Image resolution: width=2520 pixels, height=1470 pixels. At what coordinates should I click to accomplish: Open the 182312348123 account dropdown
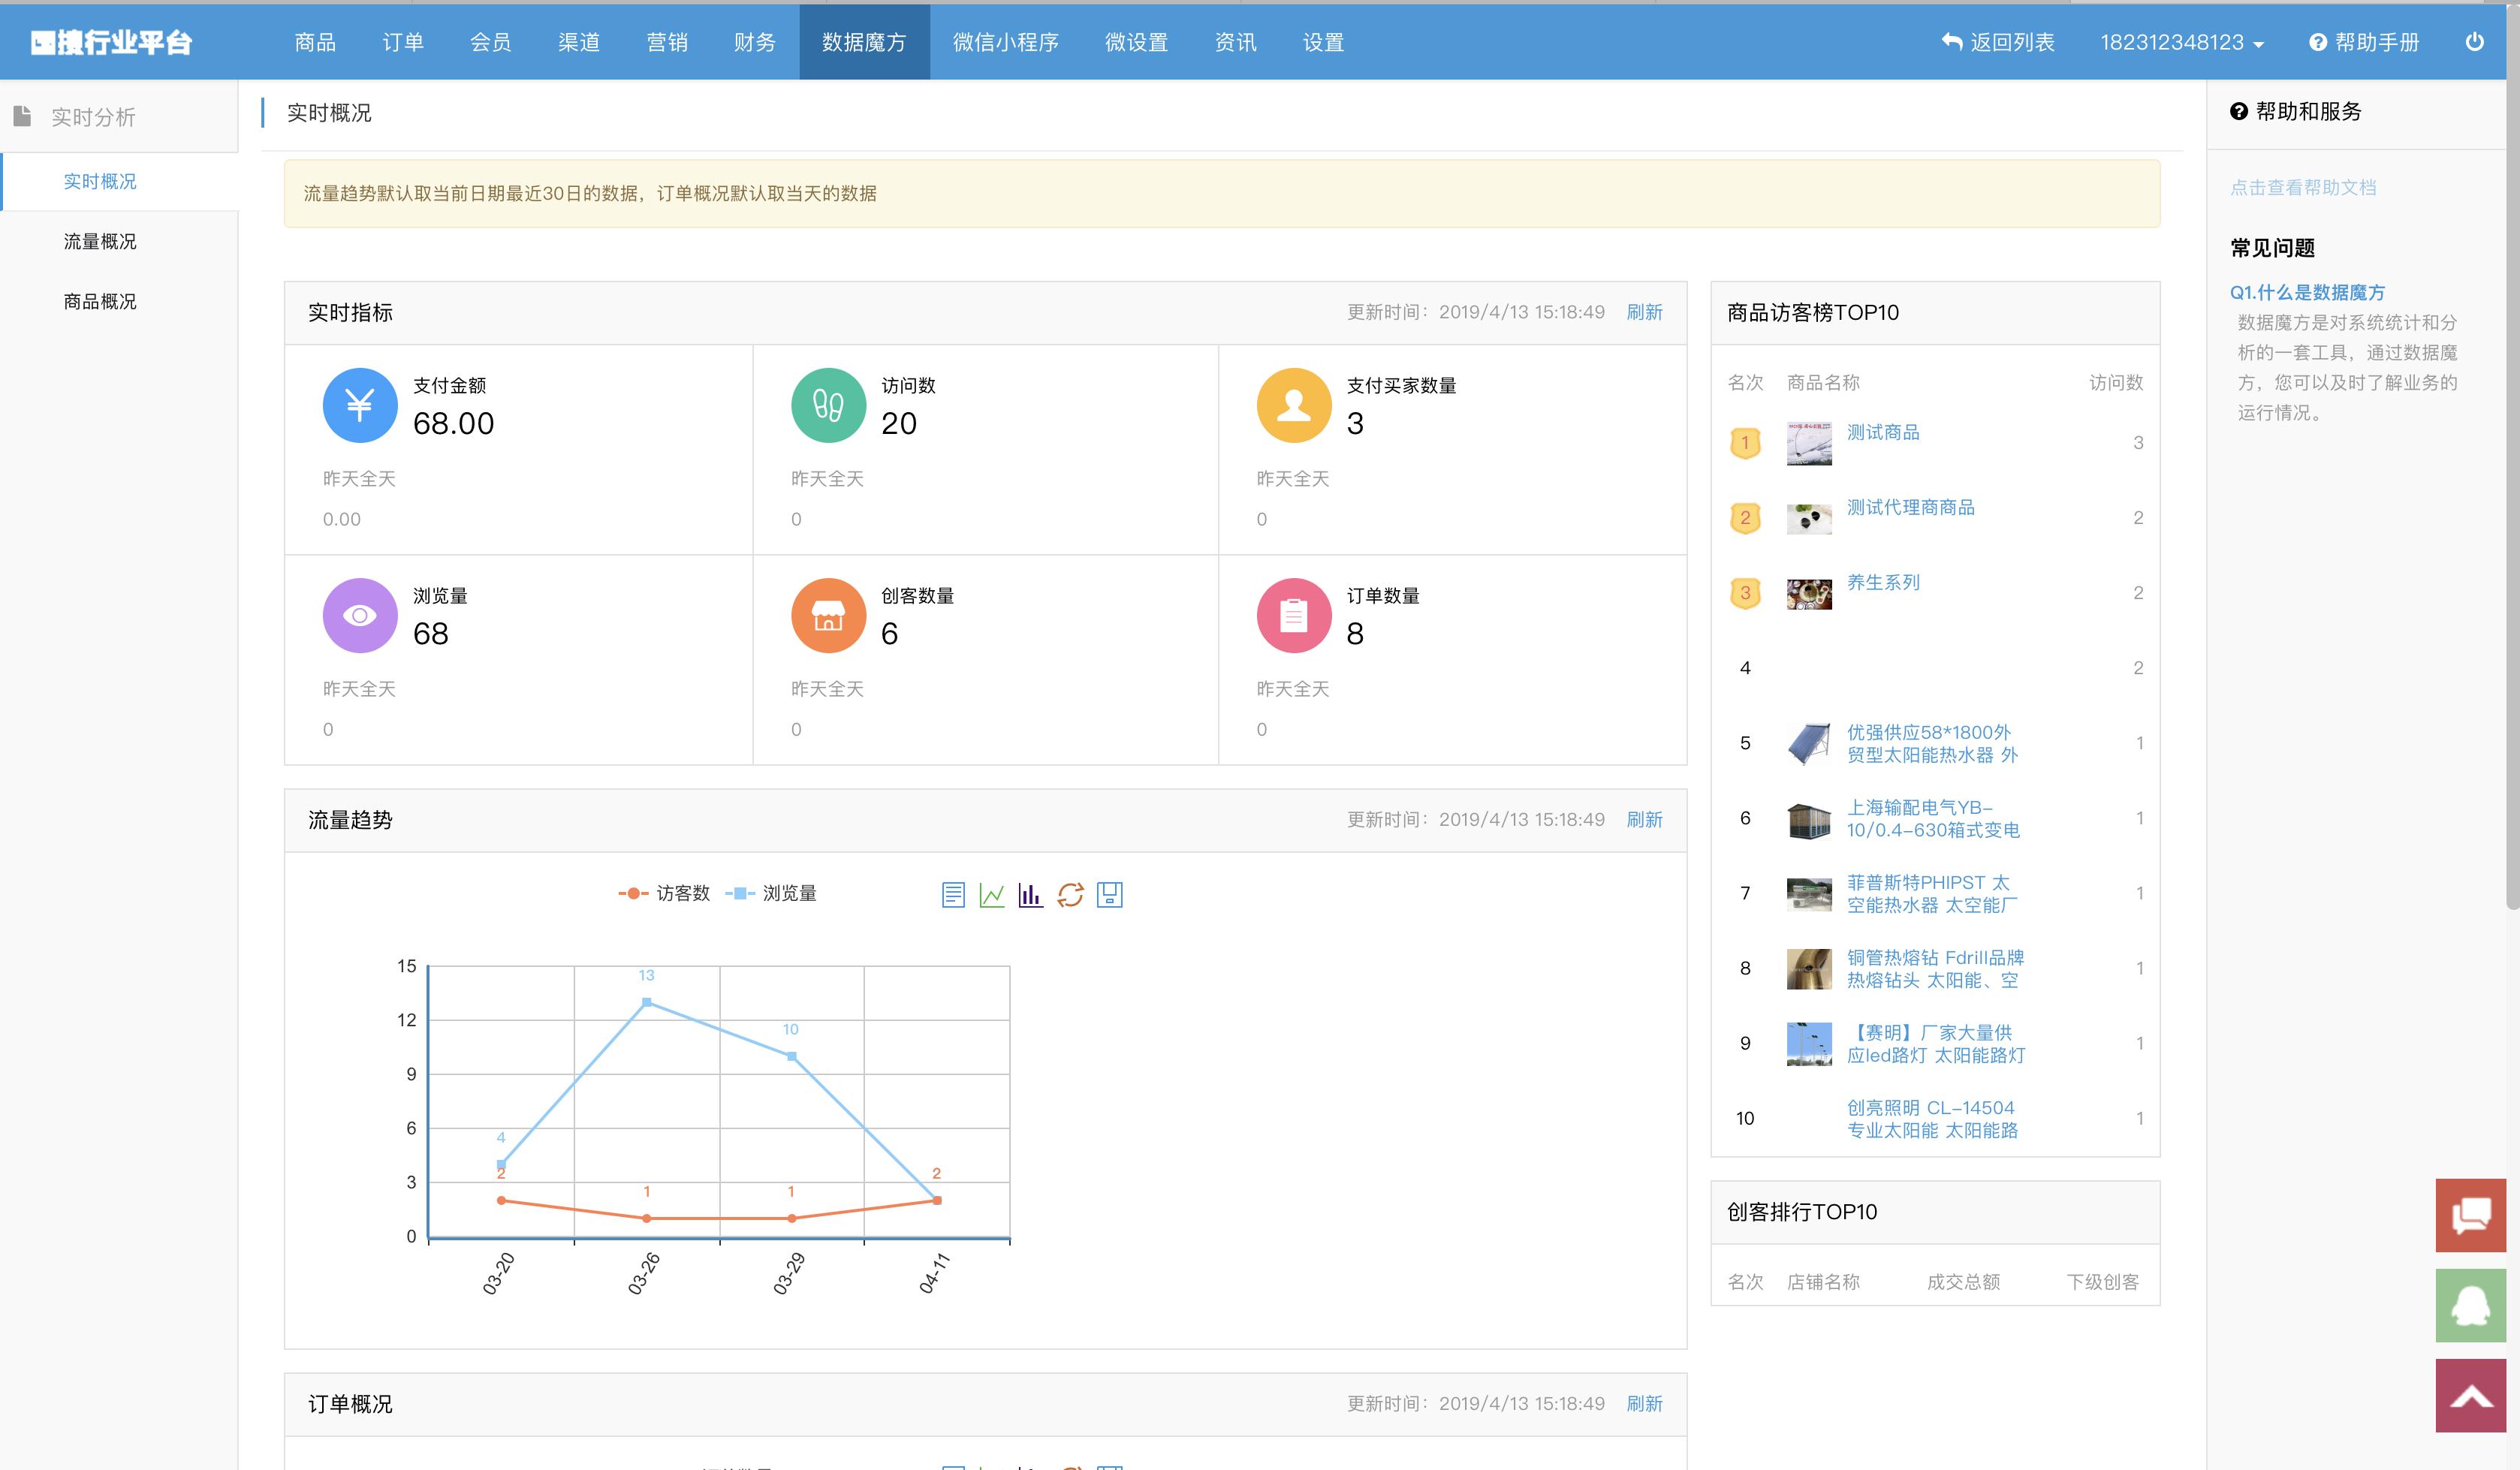pyautogui.click(x=2182, y=42)
